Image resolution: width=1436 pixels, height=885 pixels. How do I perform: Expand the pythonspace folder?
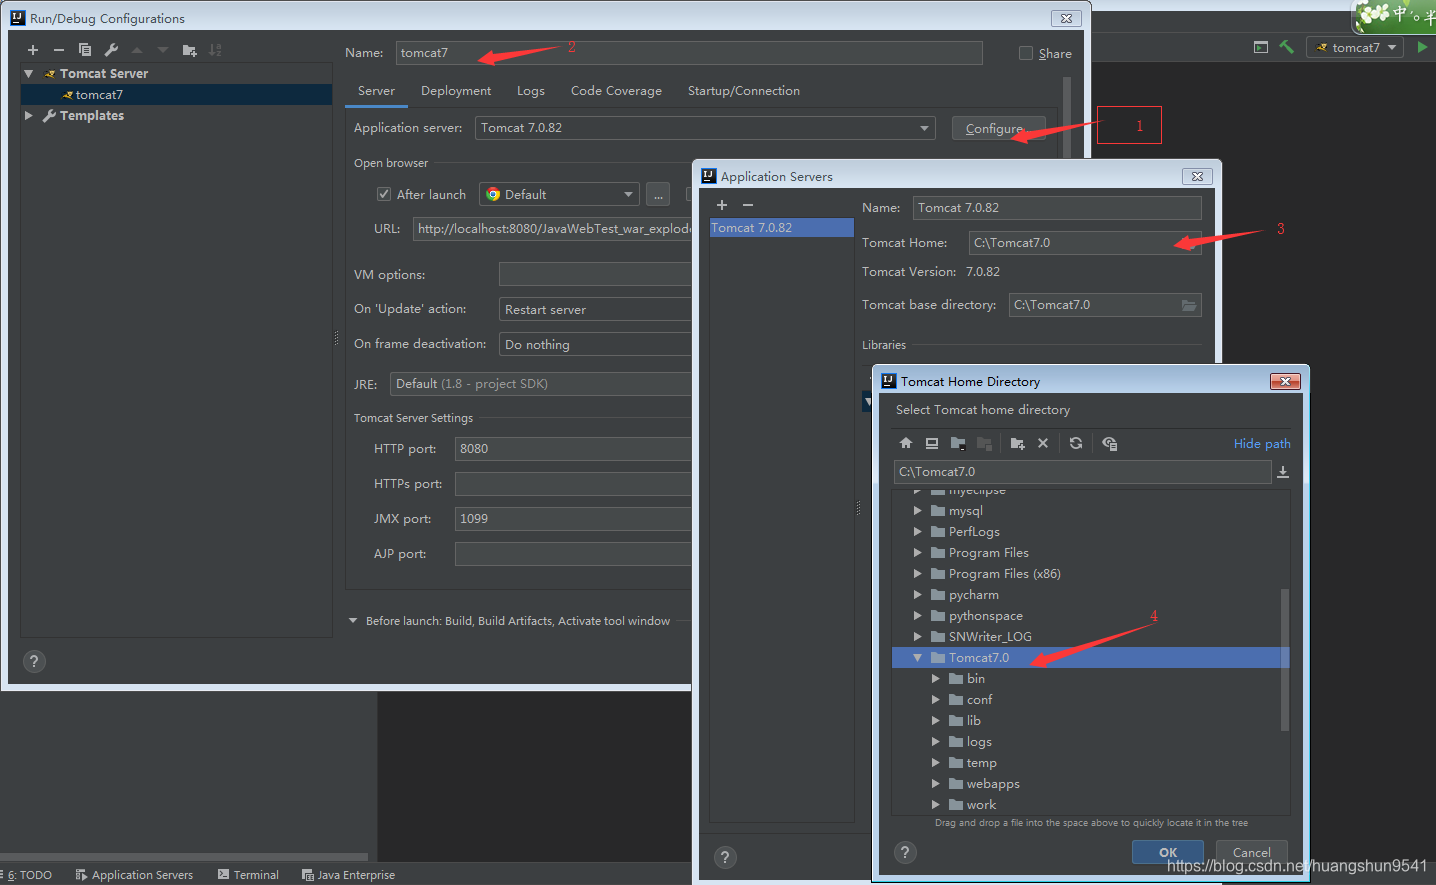[918, 616]
